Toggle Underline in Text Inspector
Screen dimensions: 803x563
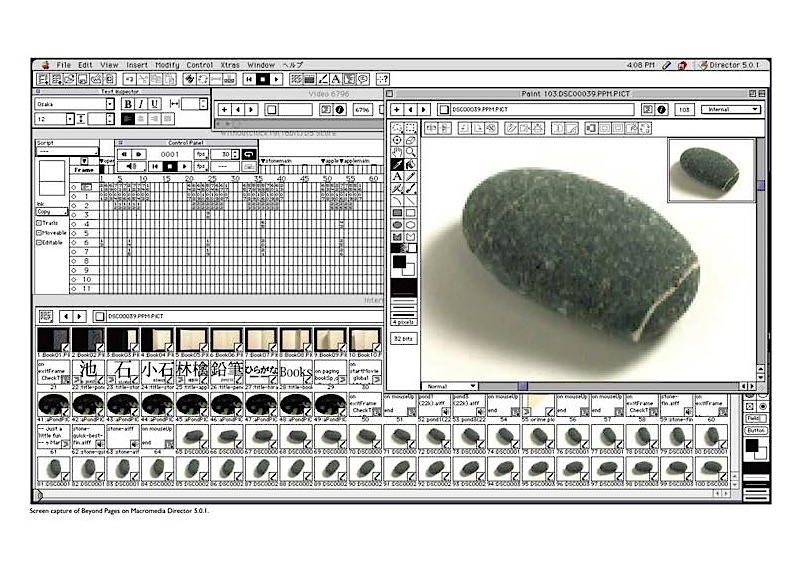154,104
